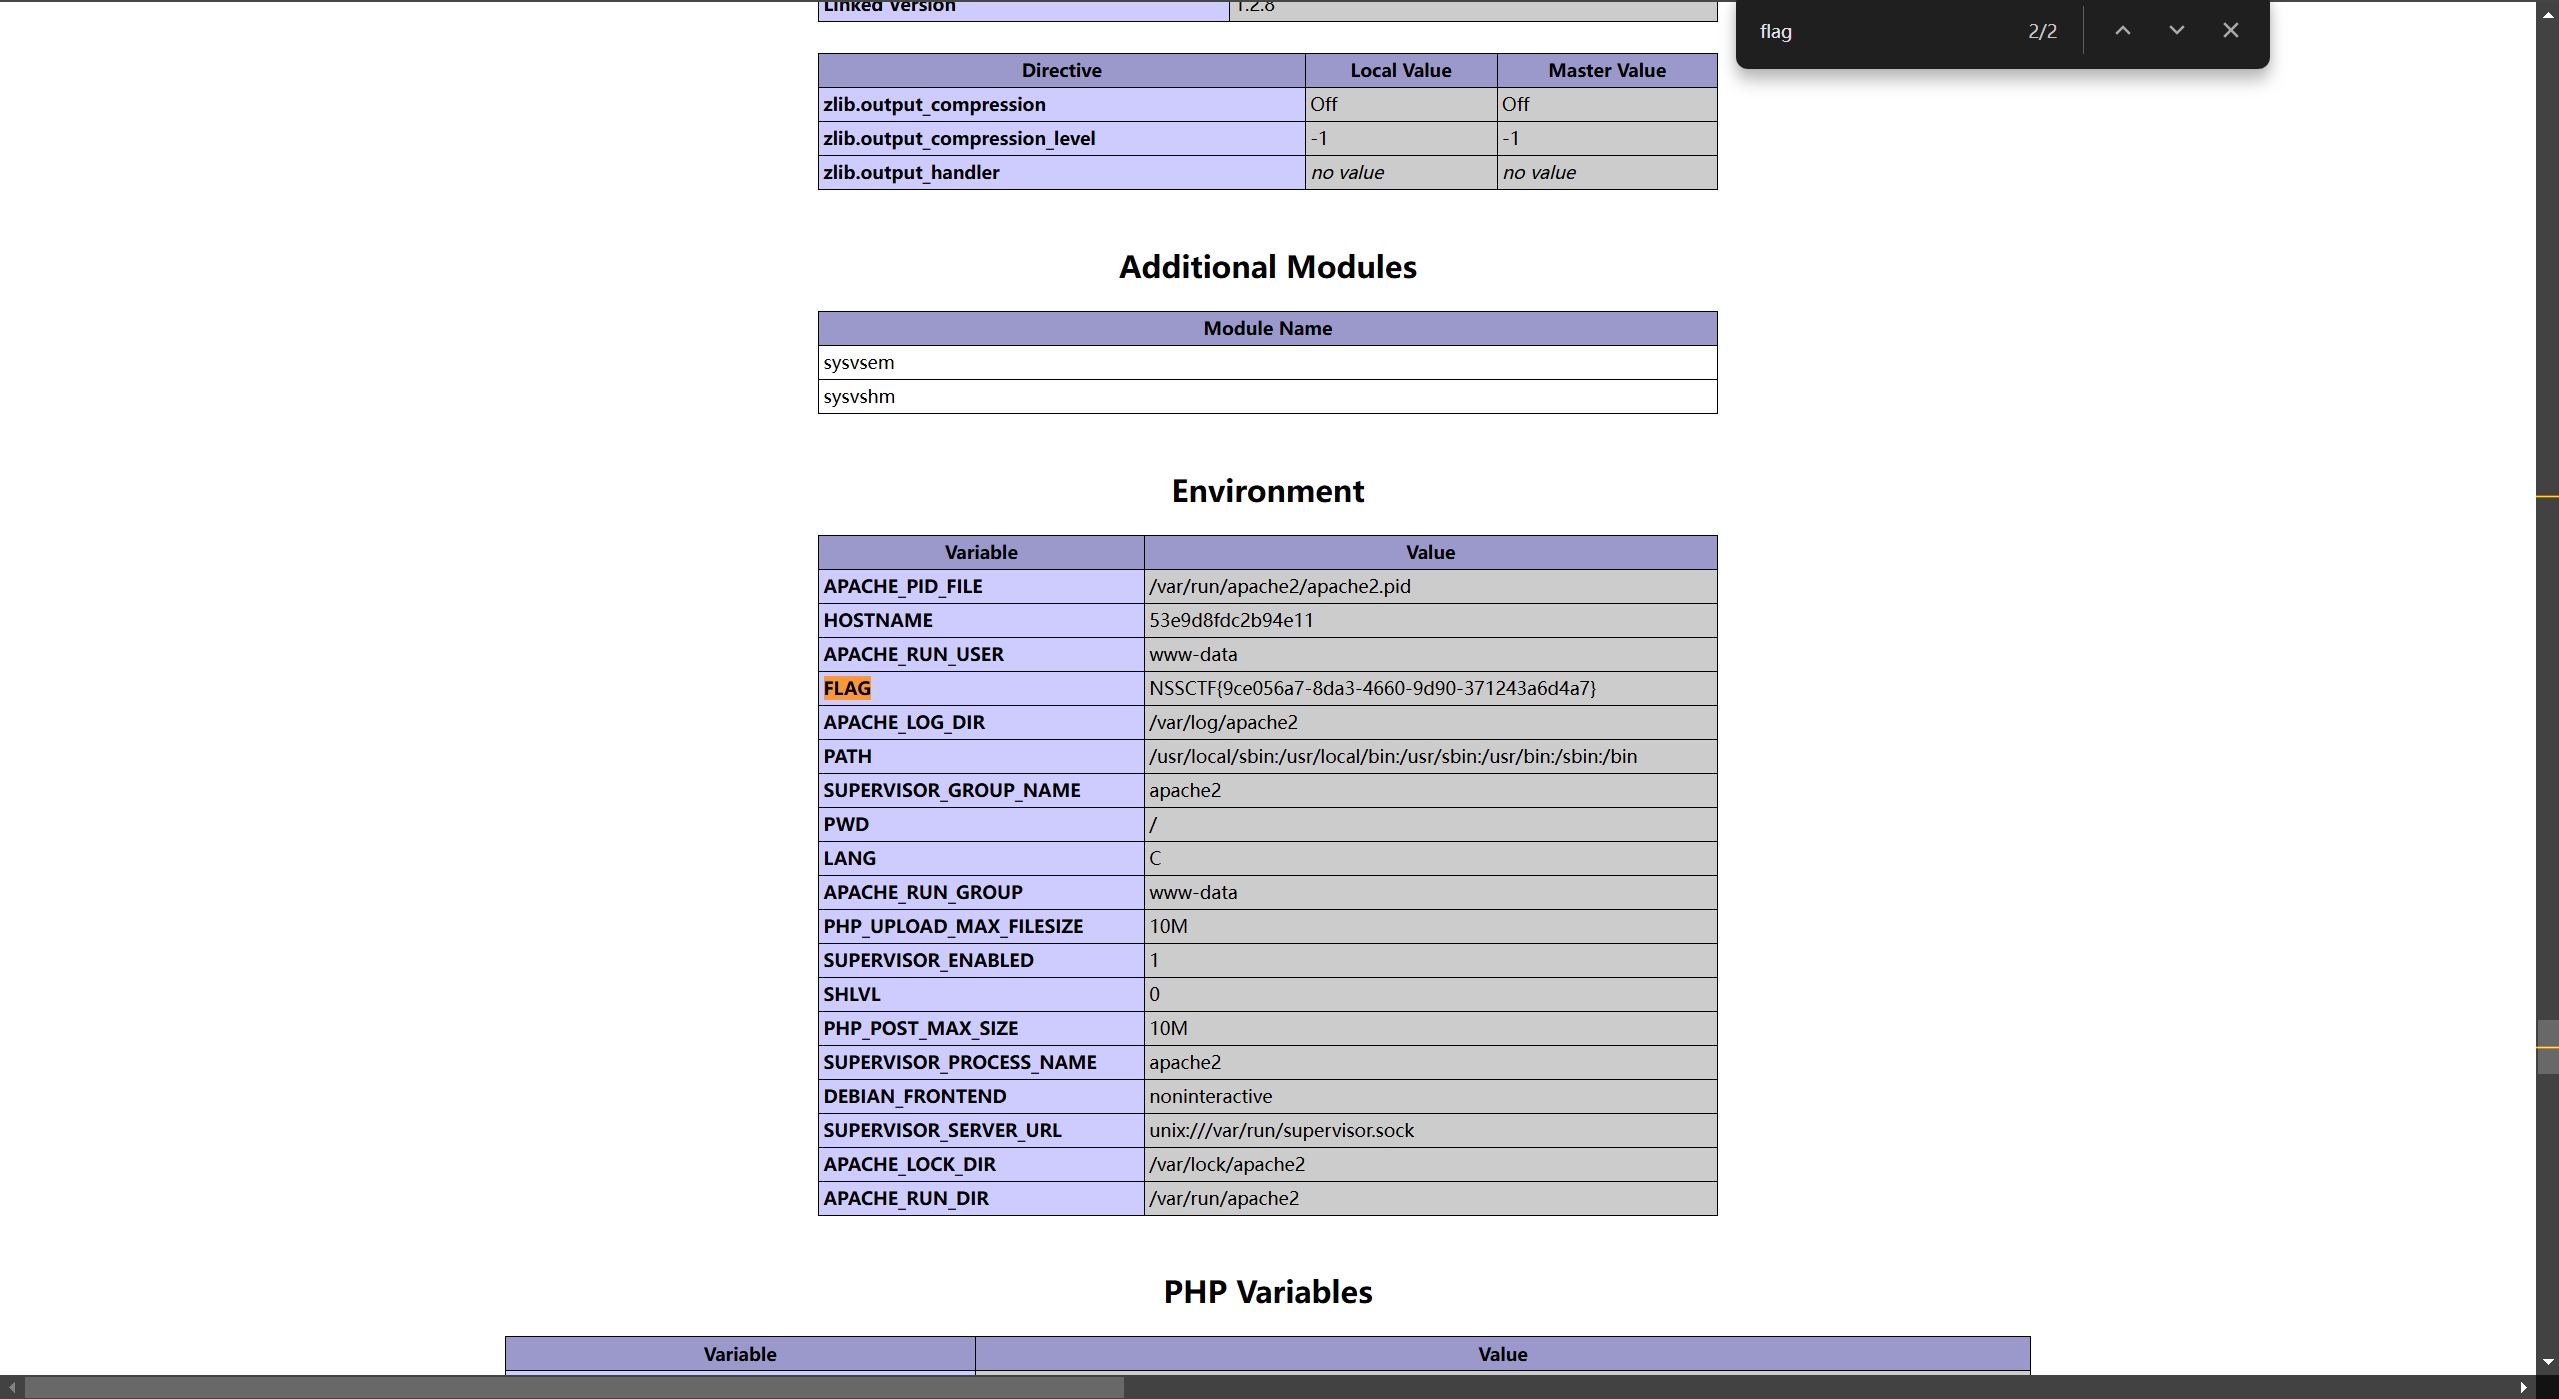Click /var/run/apache2/apache2.pid value

click(x=1280, y=586)
